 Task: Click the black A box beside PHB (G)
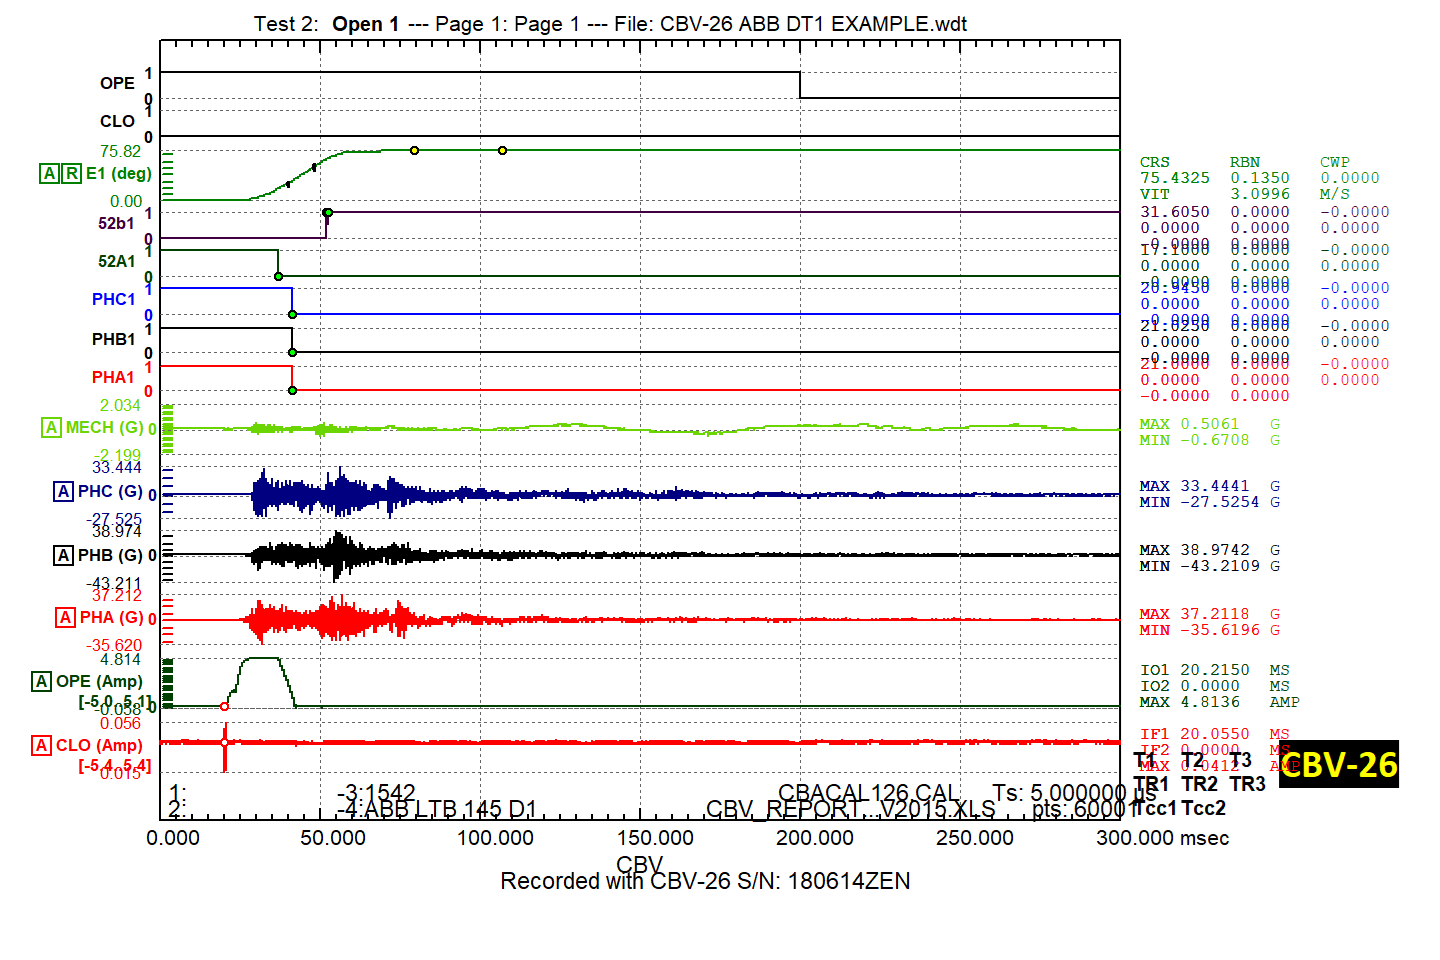click(64, 556)
